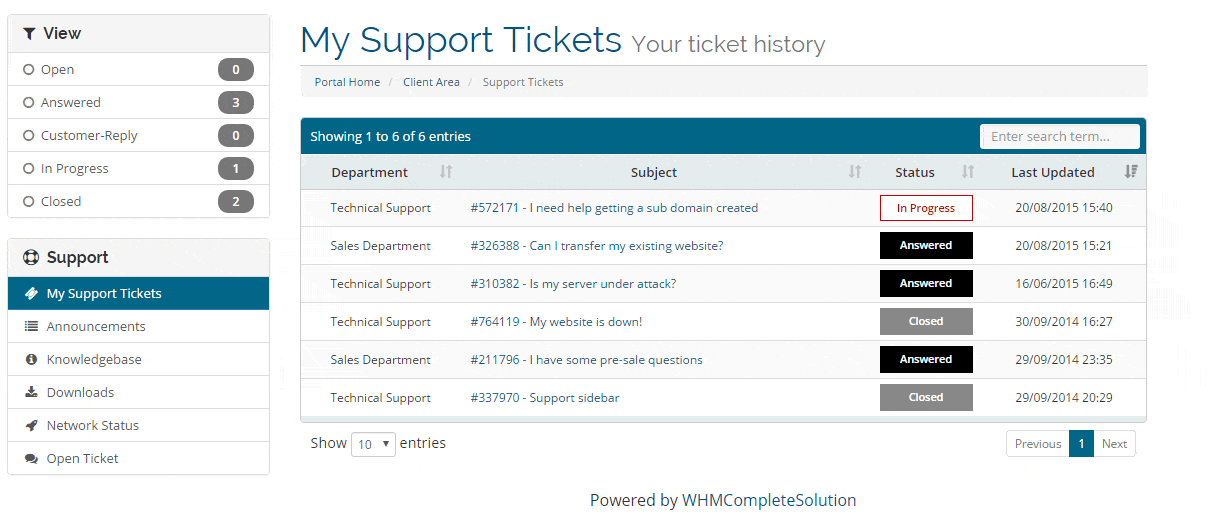Screen dimensions: 1210x528
Task: Click the Network Status rocket icon
Action: tap(31, 426)
